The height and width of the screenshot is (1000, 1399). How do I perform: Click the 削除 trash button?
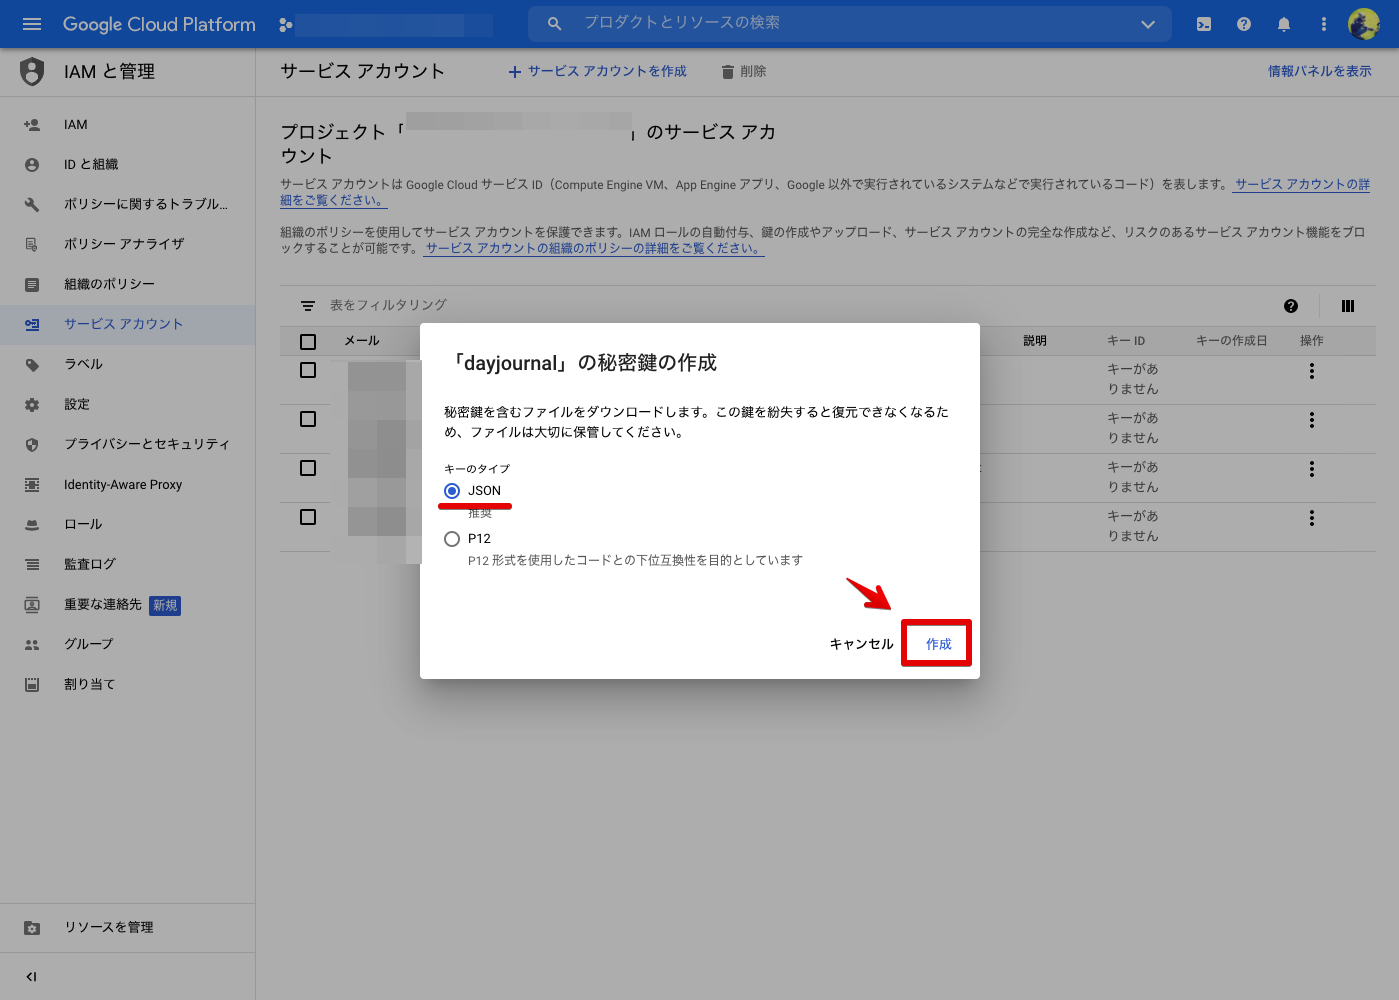point(743,72)
